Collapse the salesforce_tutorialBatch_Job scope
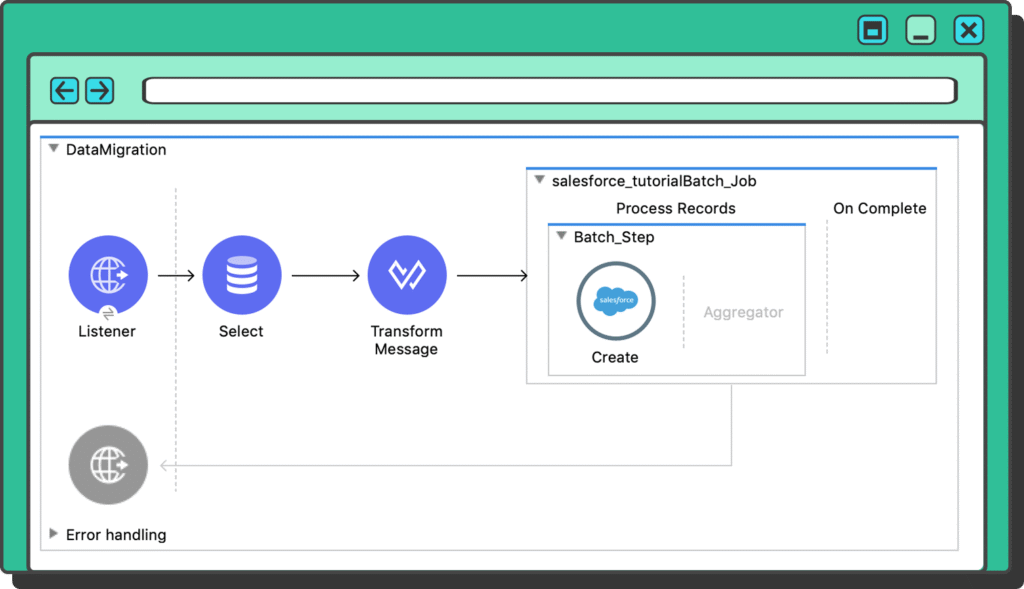1024x589 pixels. tap(539, 181)
